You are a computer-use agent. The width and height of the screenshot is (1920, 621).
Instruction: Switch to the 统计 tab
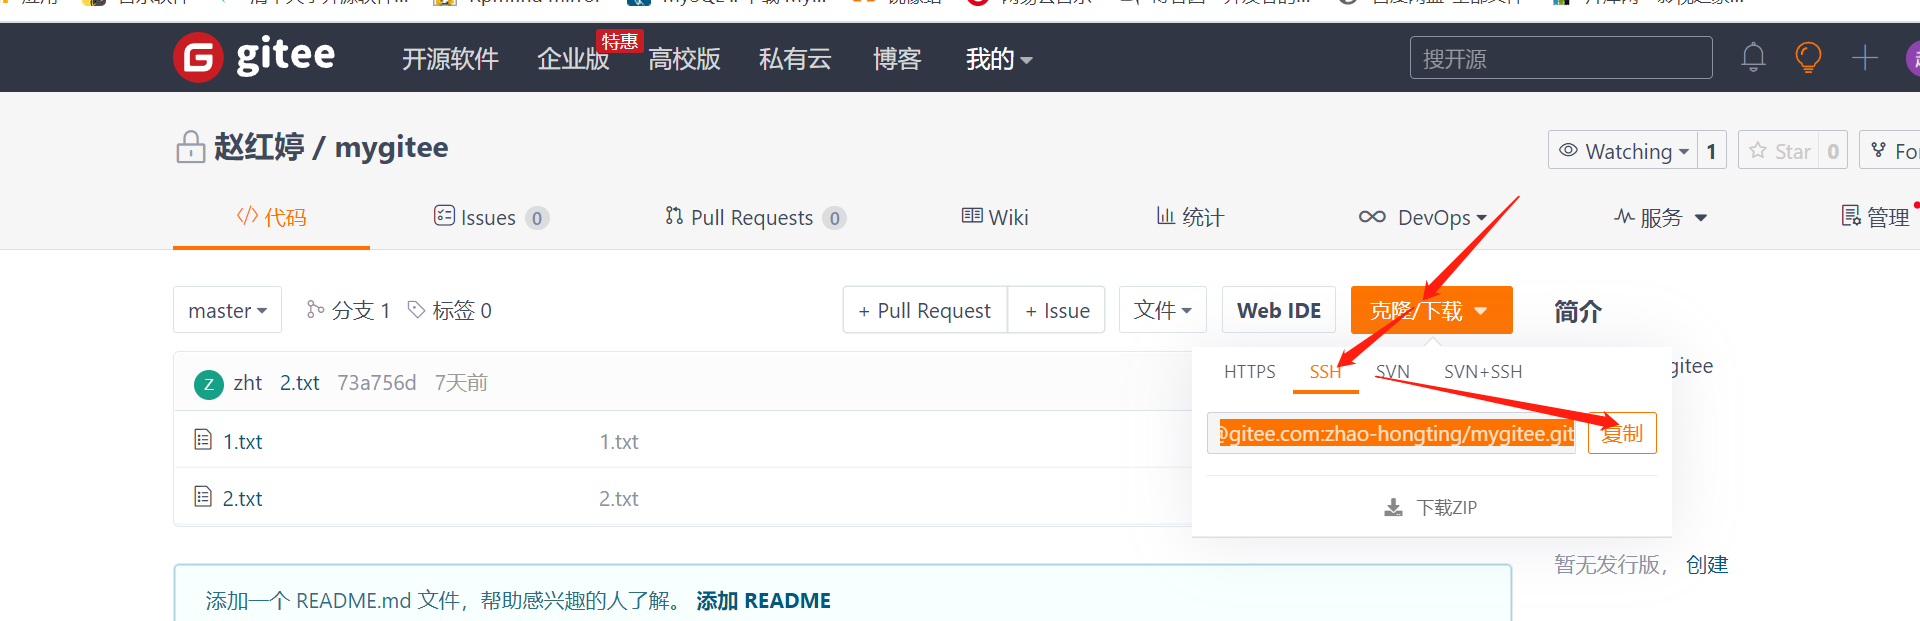[x=1190, y=217]
